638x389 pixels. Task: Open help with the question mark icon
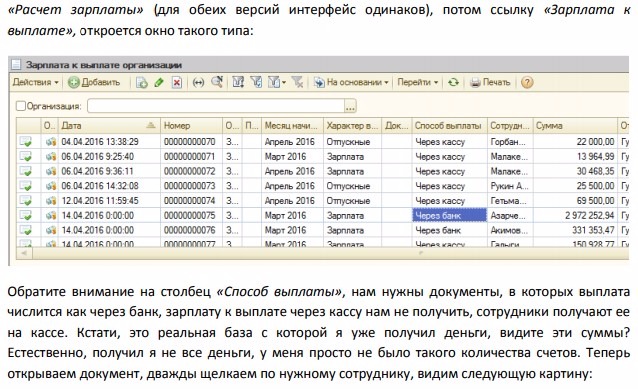click(x=527, y=83)
